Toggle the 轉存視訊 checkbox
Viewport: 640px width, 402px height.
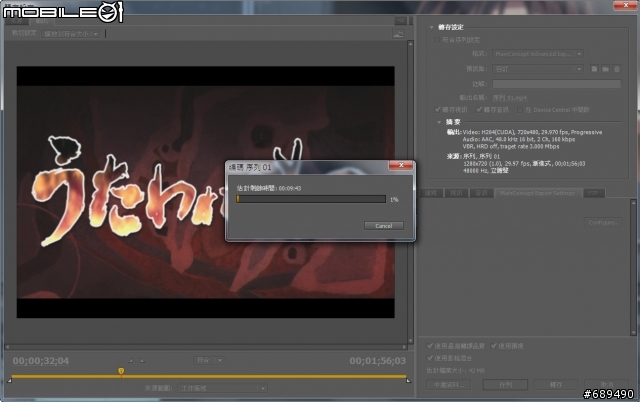438,109
